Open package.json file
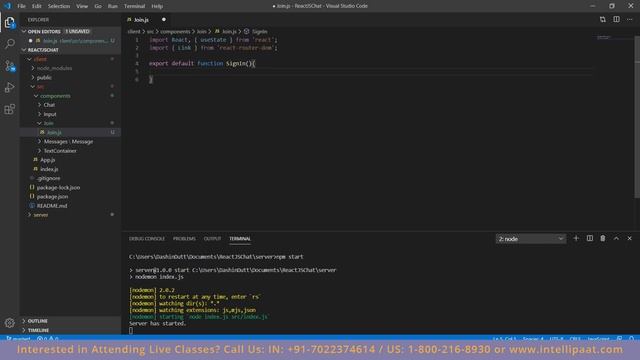Viewport: 640px width, 360px height. click(x=52, y=197)
